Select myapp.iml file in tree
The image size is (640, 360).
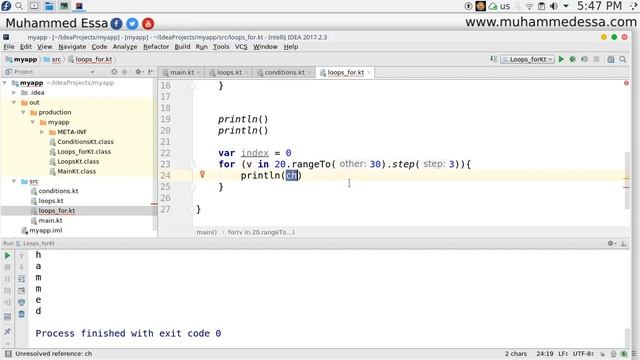coord(46,230)
